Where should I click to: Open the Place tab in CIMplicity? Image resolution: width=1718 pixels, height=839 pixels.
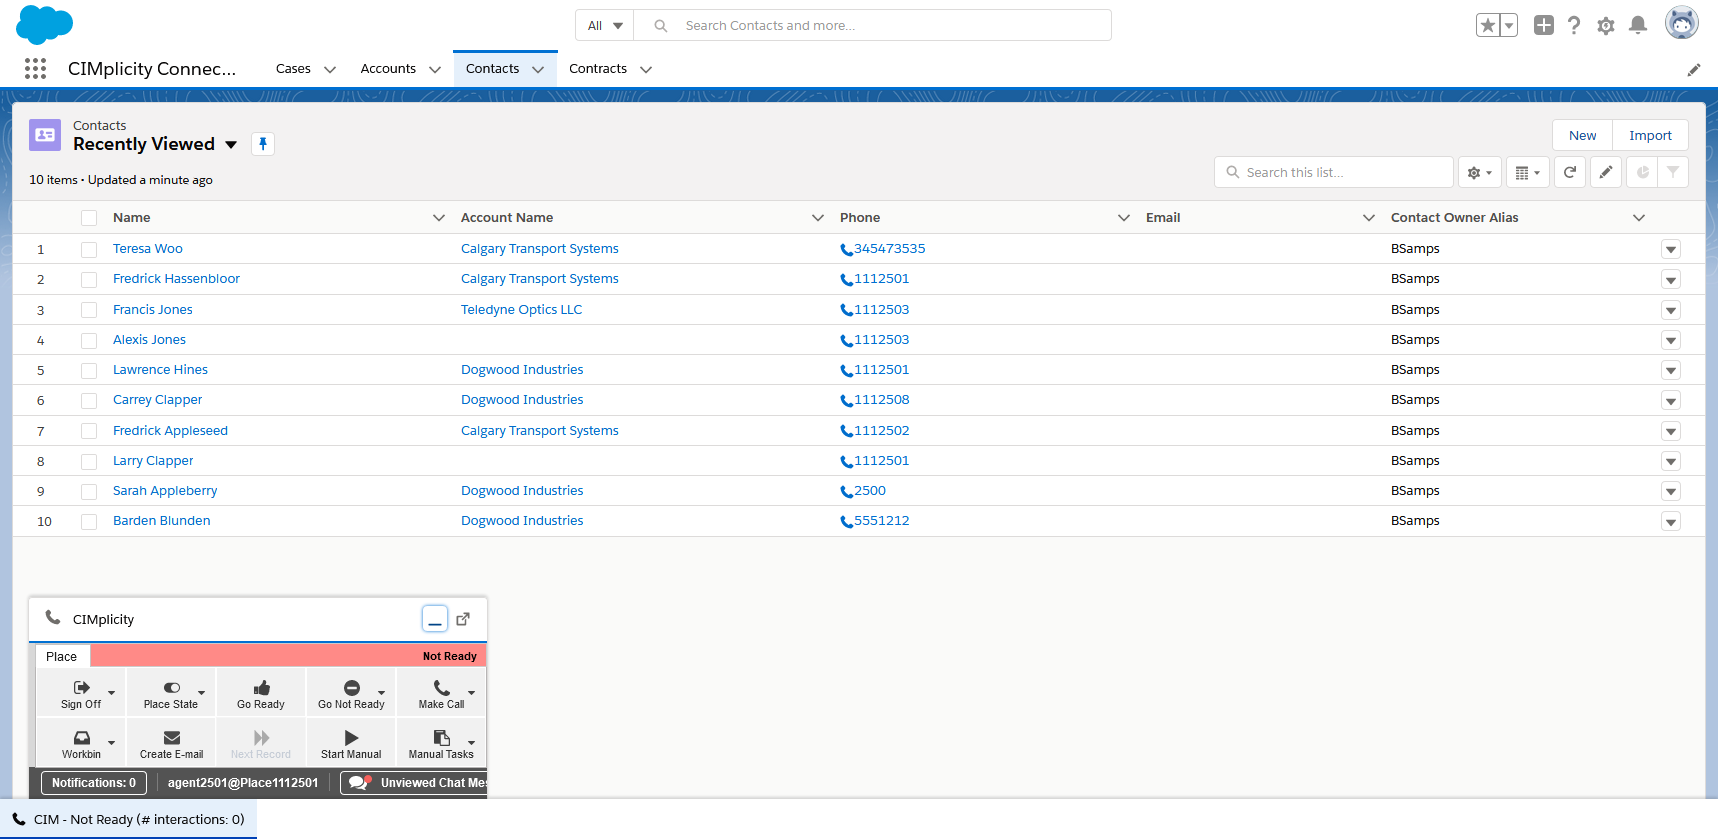(61, 656)
